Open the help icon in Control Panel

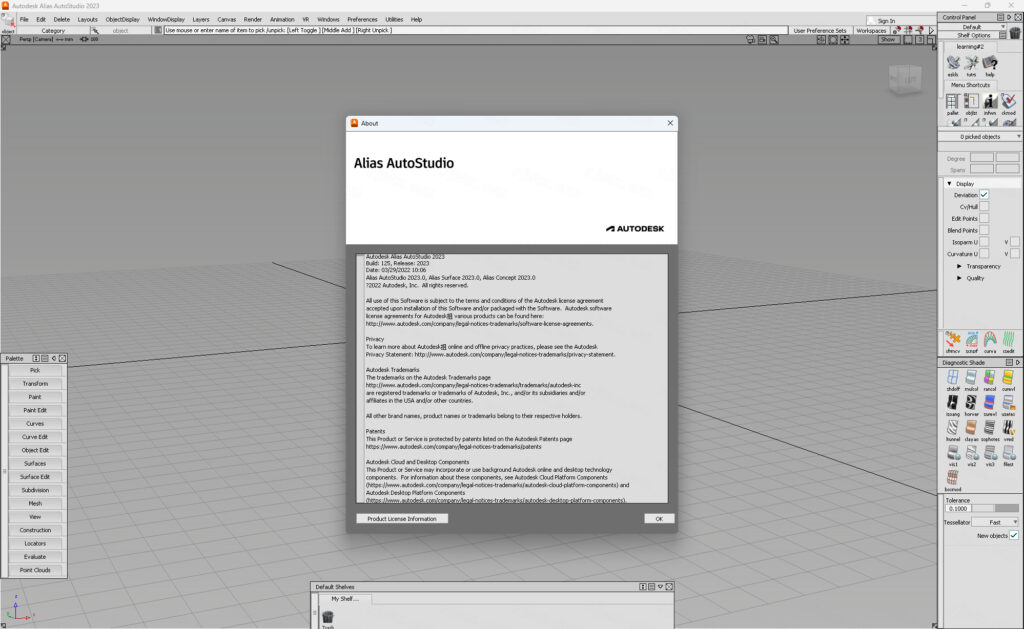[991, 64]
